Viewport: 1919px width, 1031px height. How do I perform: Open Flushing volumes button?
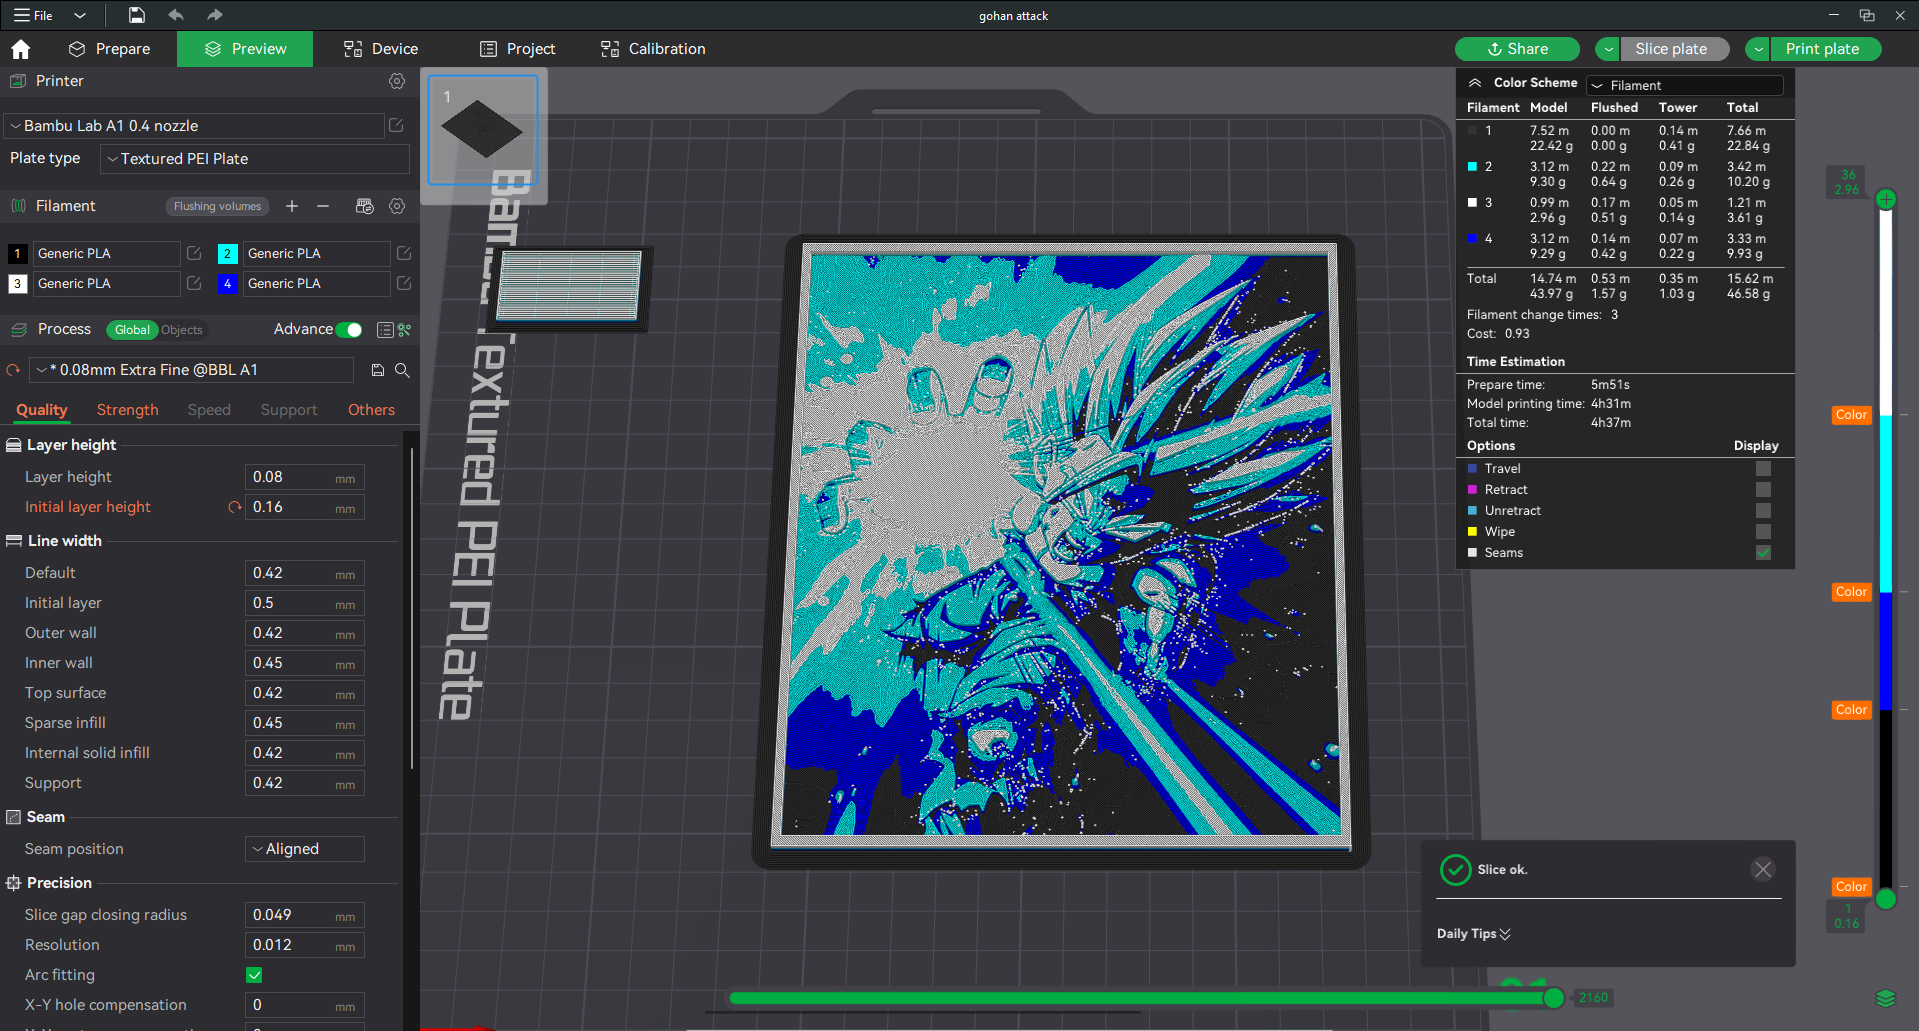pyautogui.click(x=217, y=206)
